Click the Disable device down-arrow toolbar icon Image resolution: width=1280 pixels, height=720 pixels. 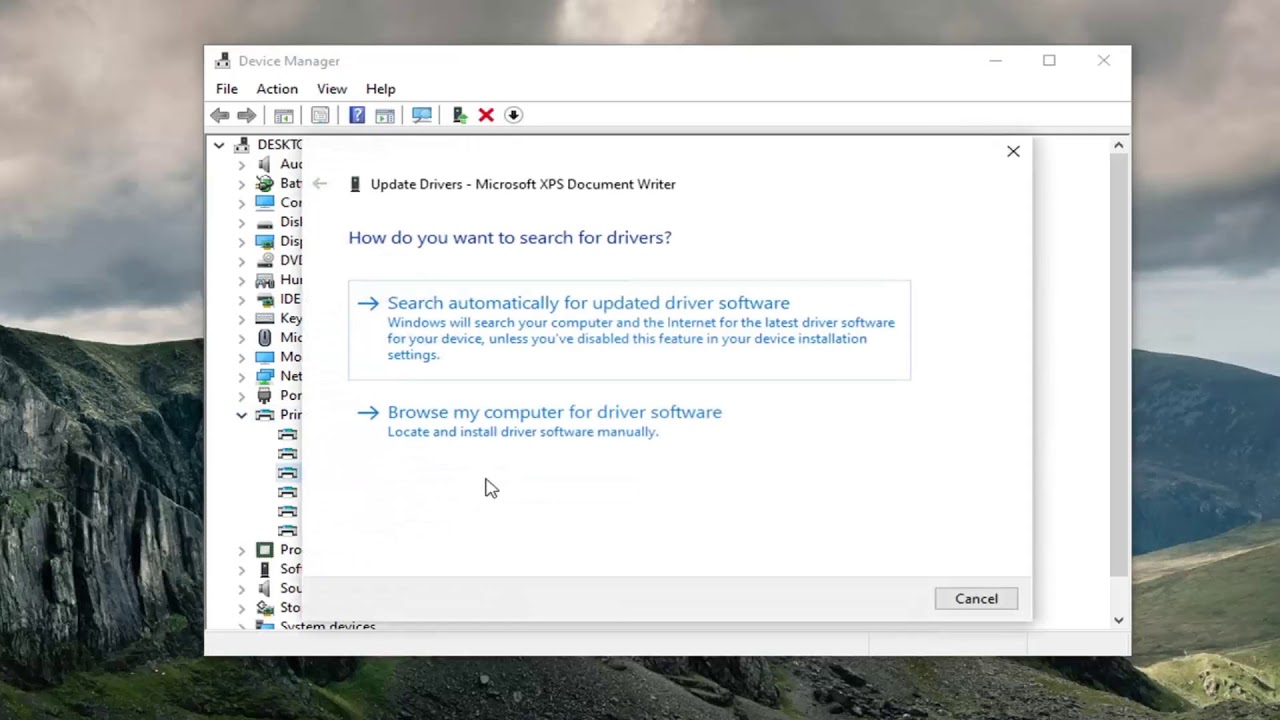pos(513,115)
